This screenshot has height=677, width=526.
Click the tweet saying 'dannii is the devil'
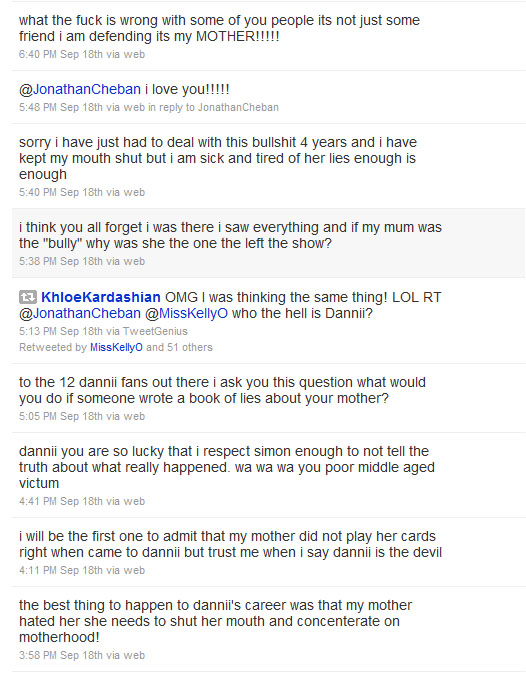269,552
